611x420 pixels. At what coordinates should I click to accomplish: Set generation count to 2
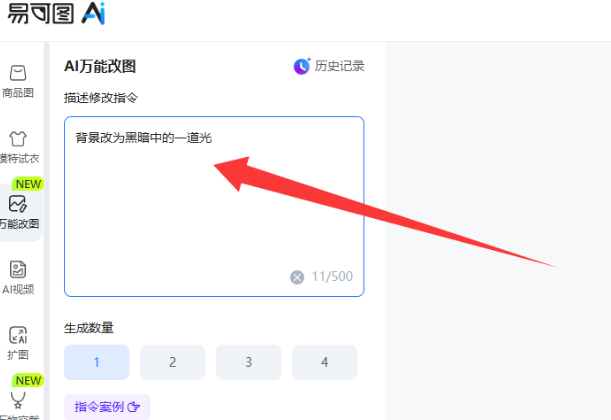point(173,362)
